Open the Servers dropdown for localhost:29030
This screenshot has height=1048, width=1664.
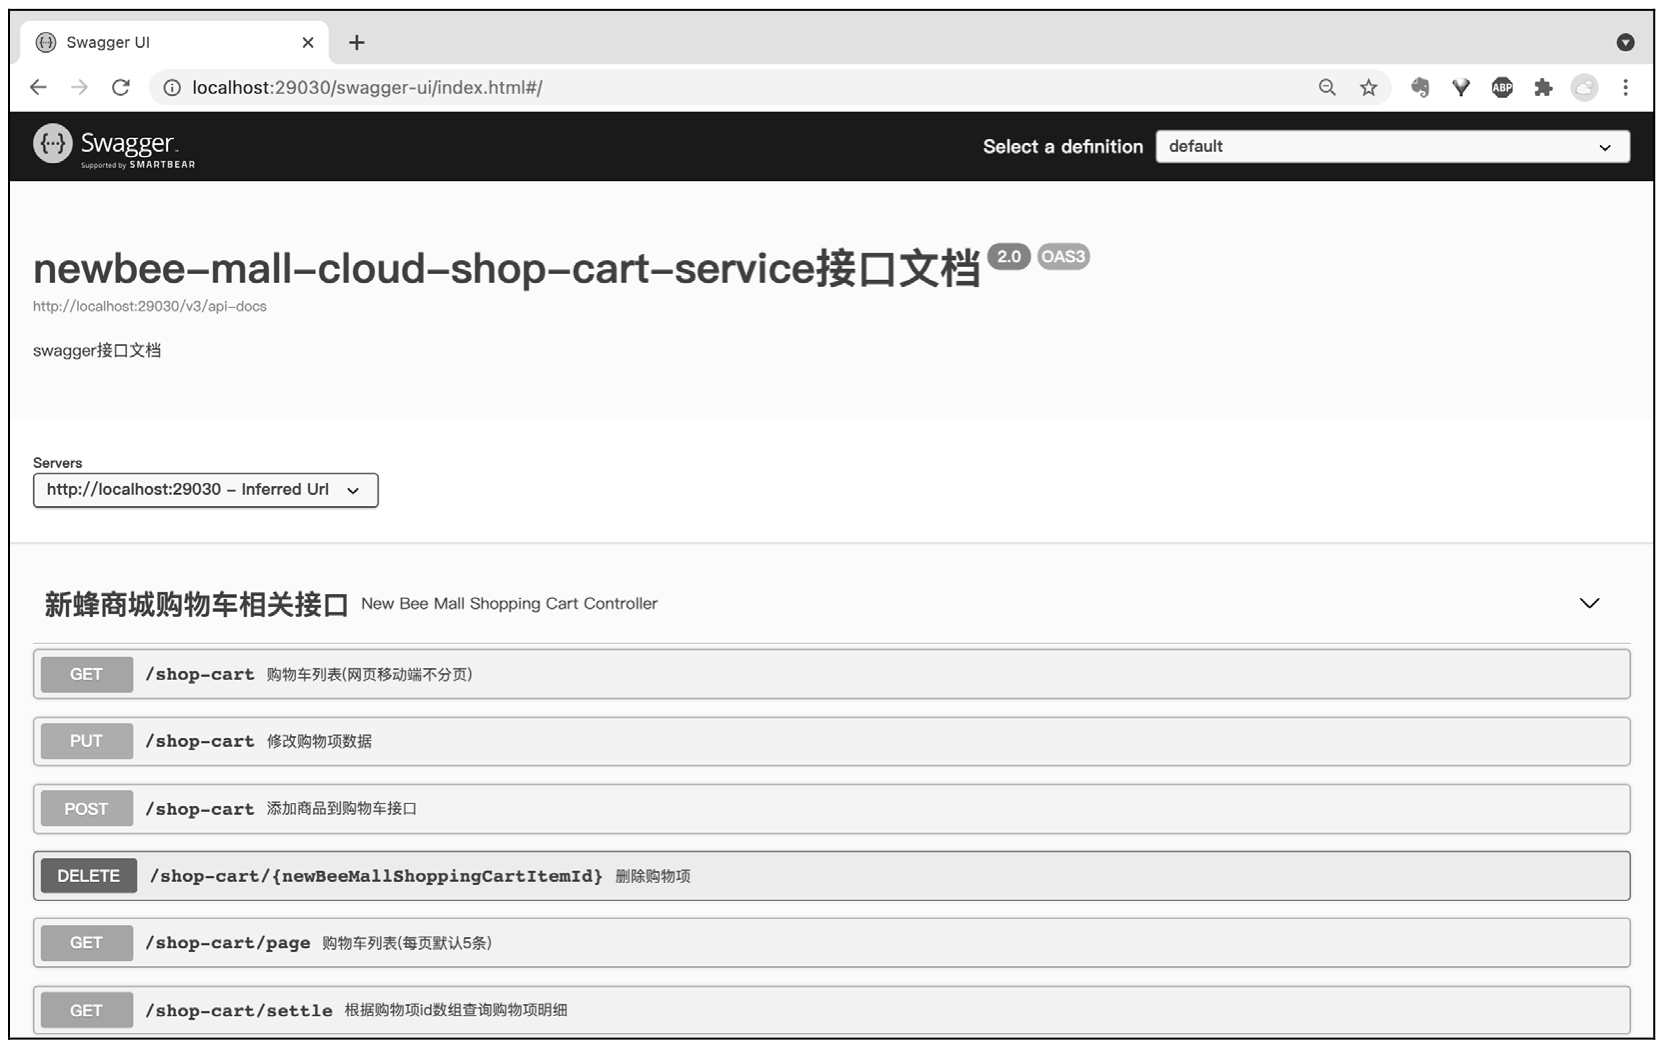click(x=205, y=490)
